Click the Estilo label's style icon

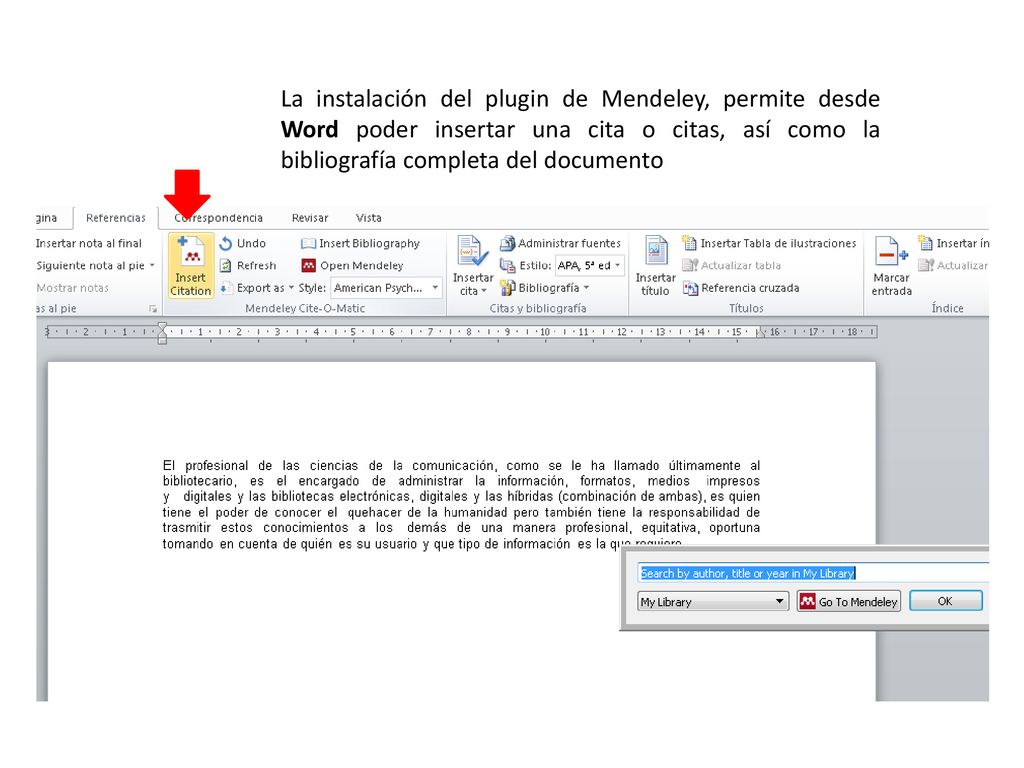coord(507,265)
